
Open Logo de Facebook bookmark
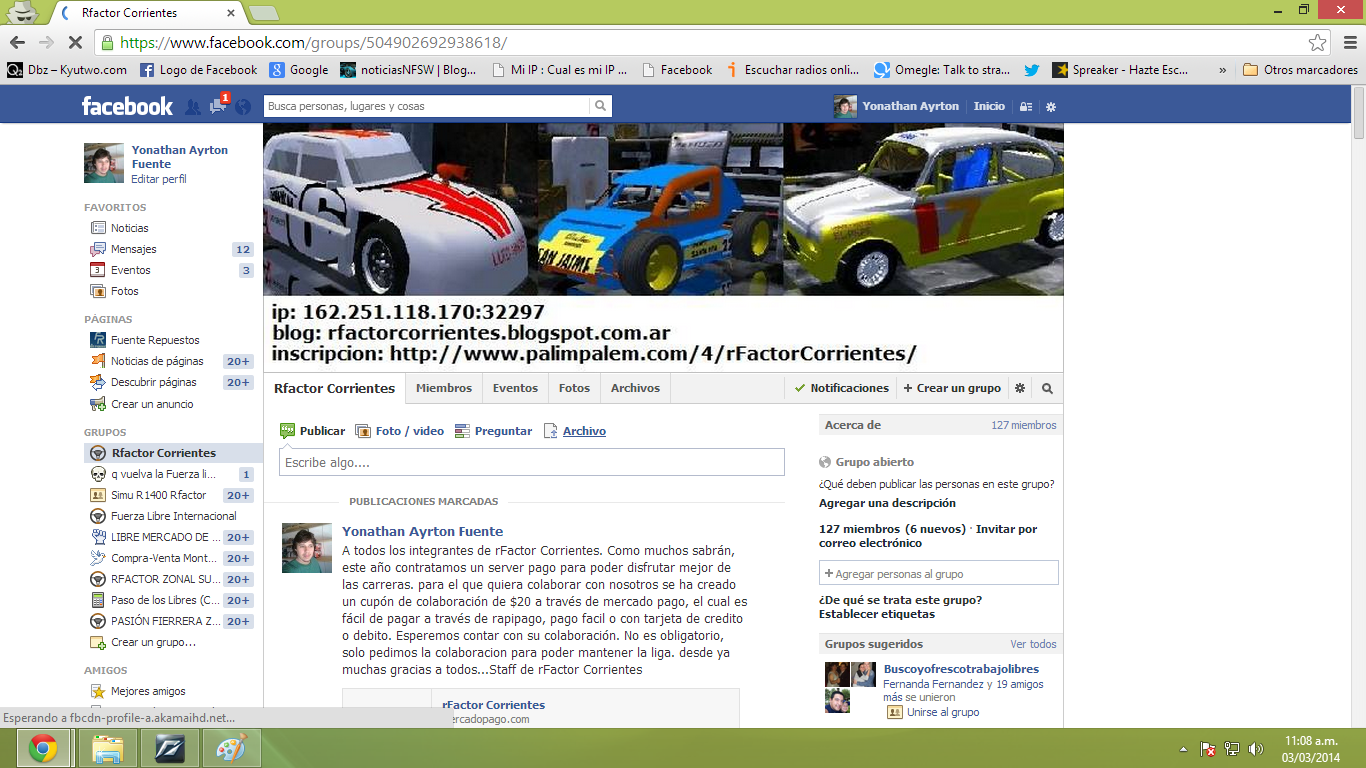click(198, 70)
